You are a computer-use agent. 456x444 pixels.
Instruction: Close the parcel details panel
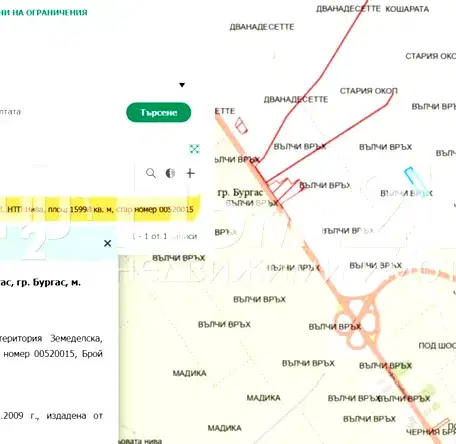point(107,243)
